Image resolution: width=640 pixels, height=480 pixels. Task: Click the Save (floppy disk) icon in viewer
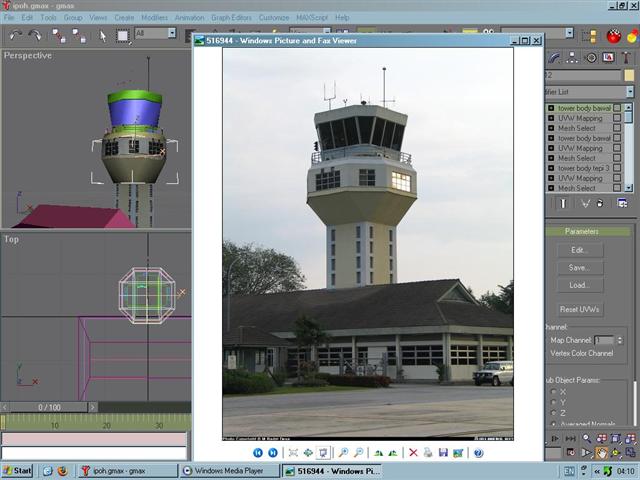443,453
